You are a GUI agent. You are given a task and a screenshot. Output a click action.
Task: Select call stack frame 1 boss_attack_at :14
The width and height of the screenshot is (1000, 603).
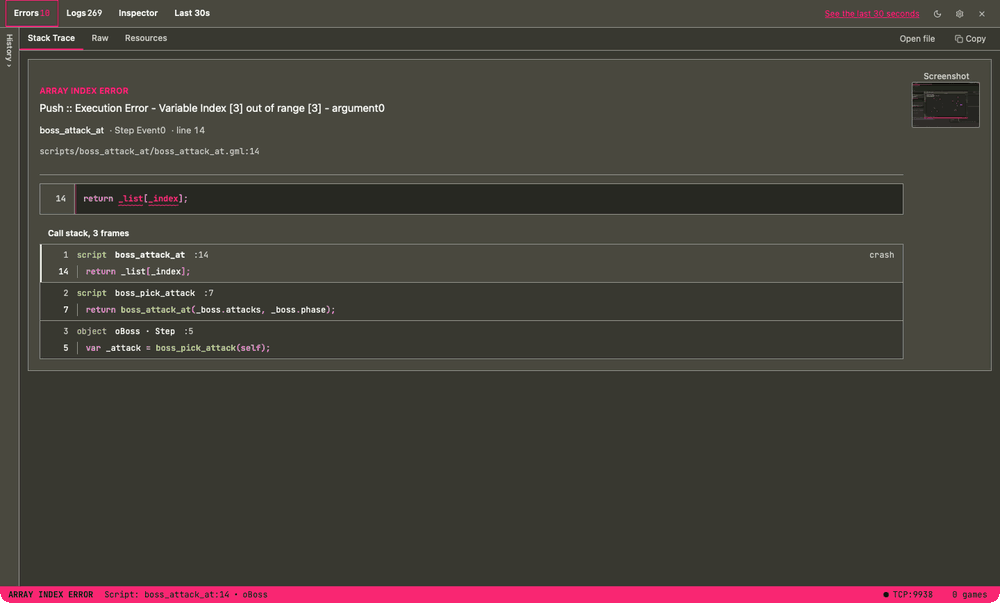[471, 263]
